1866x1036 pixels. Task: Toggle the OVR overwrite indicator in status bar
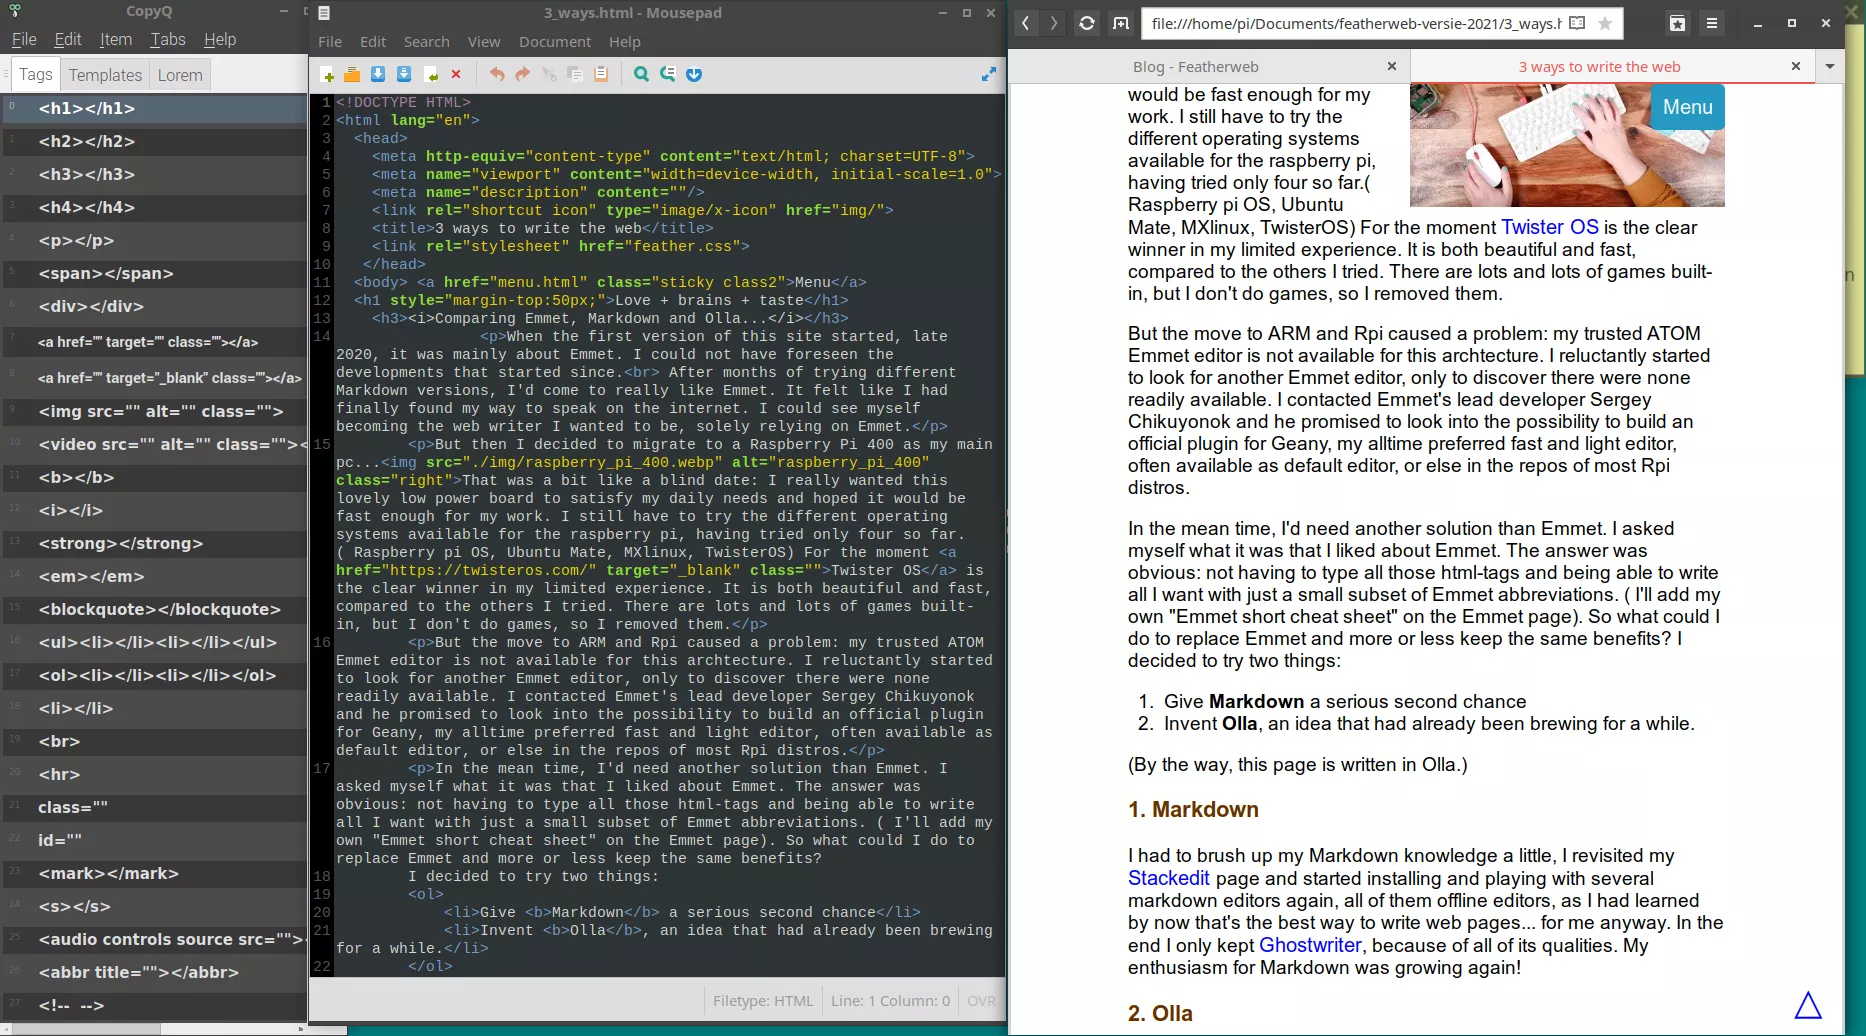click(x=981, y=1001)
